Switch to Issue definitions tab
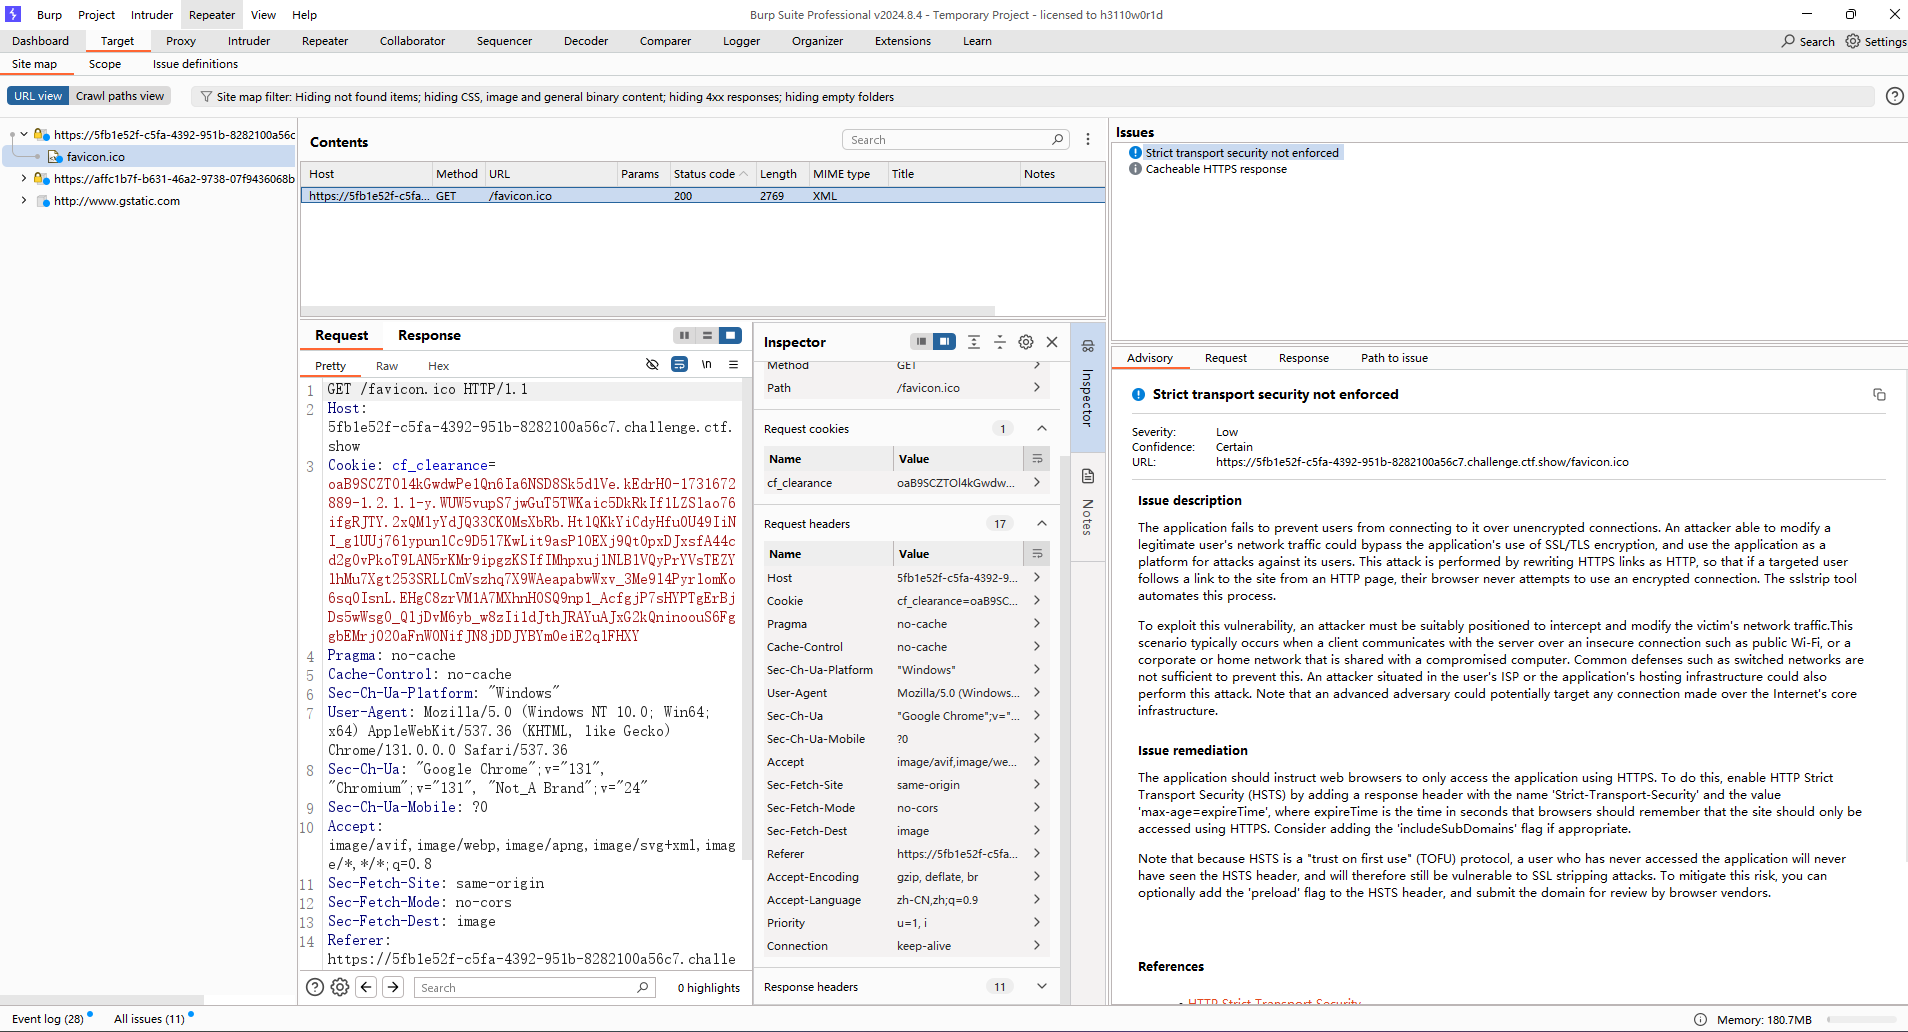Screen dimensions: 1908x1032 (x=195, y=64)
